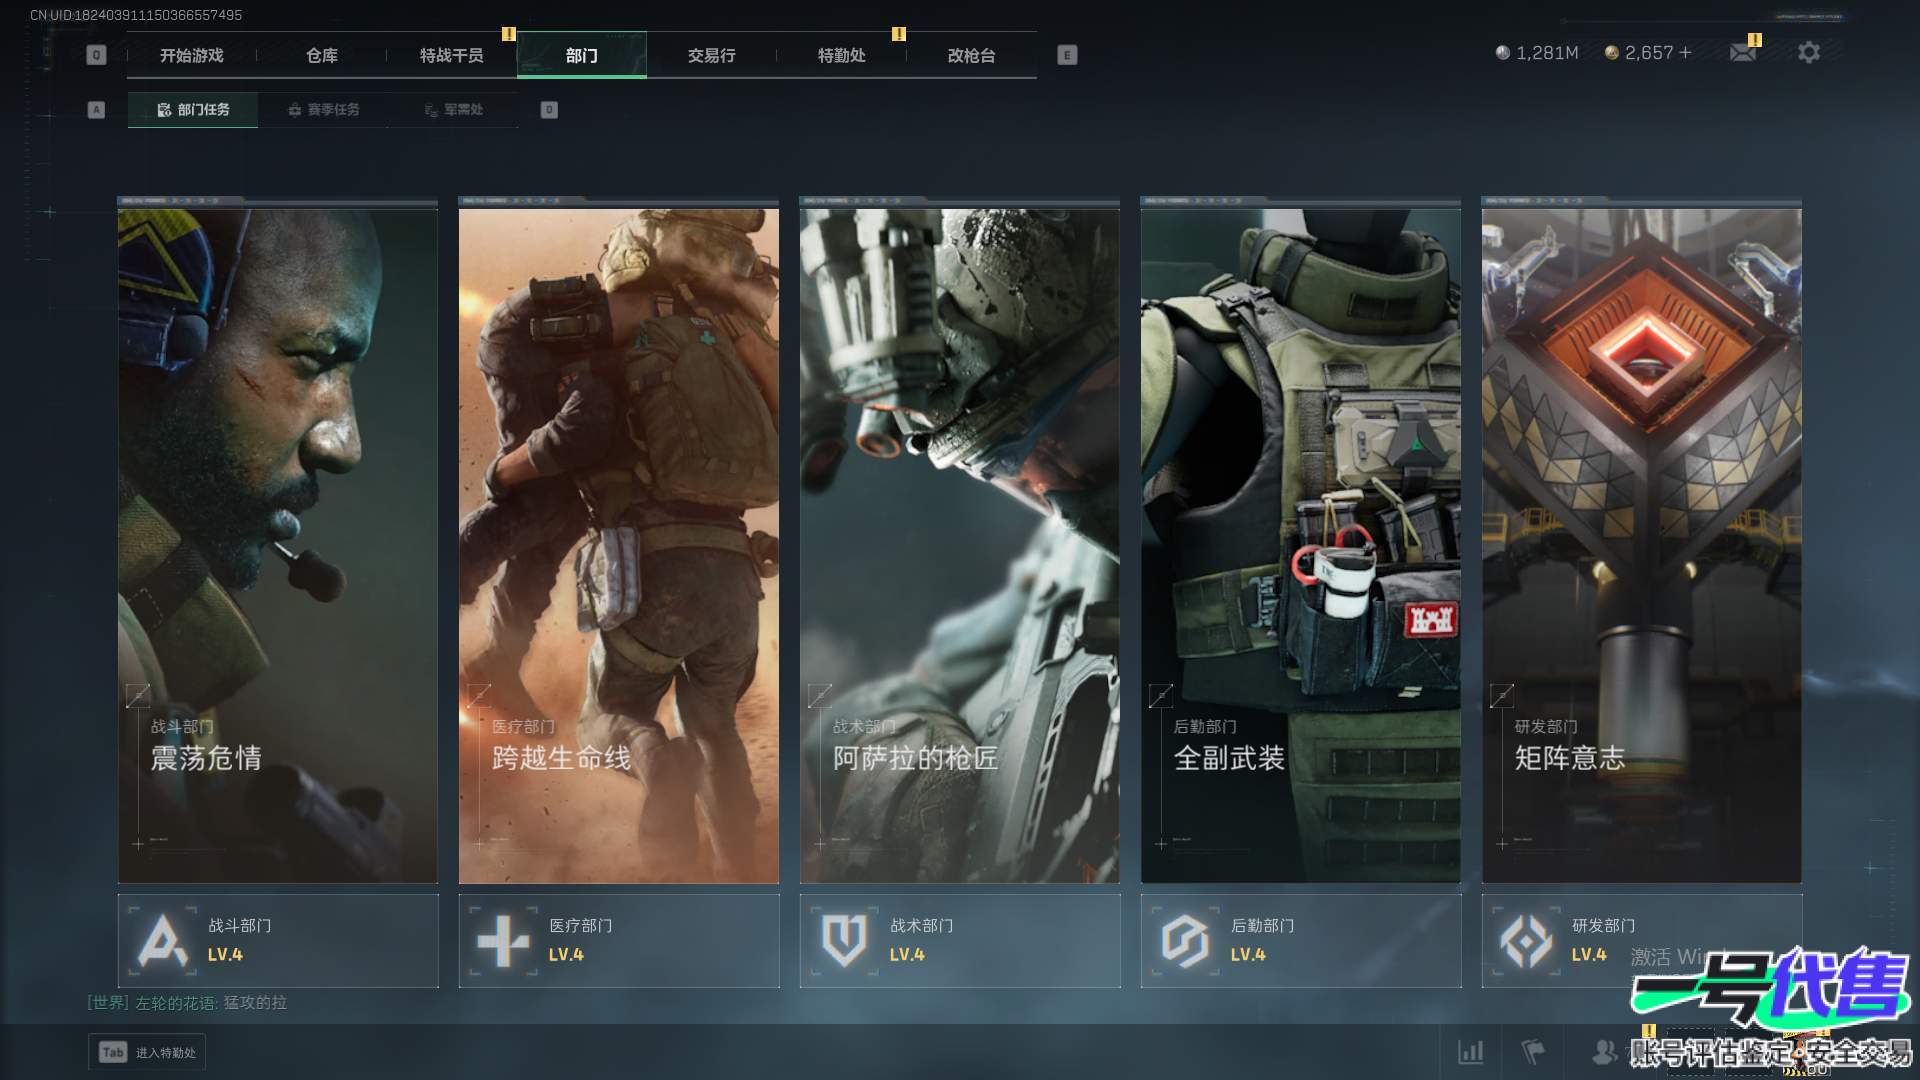
Task: Switch to the 仓库 warehouse tab
Action: (x=322, y=56)
